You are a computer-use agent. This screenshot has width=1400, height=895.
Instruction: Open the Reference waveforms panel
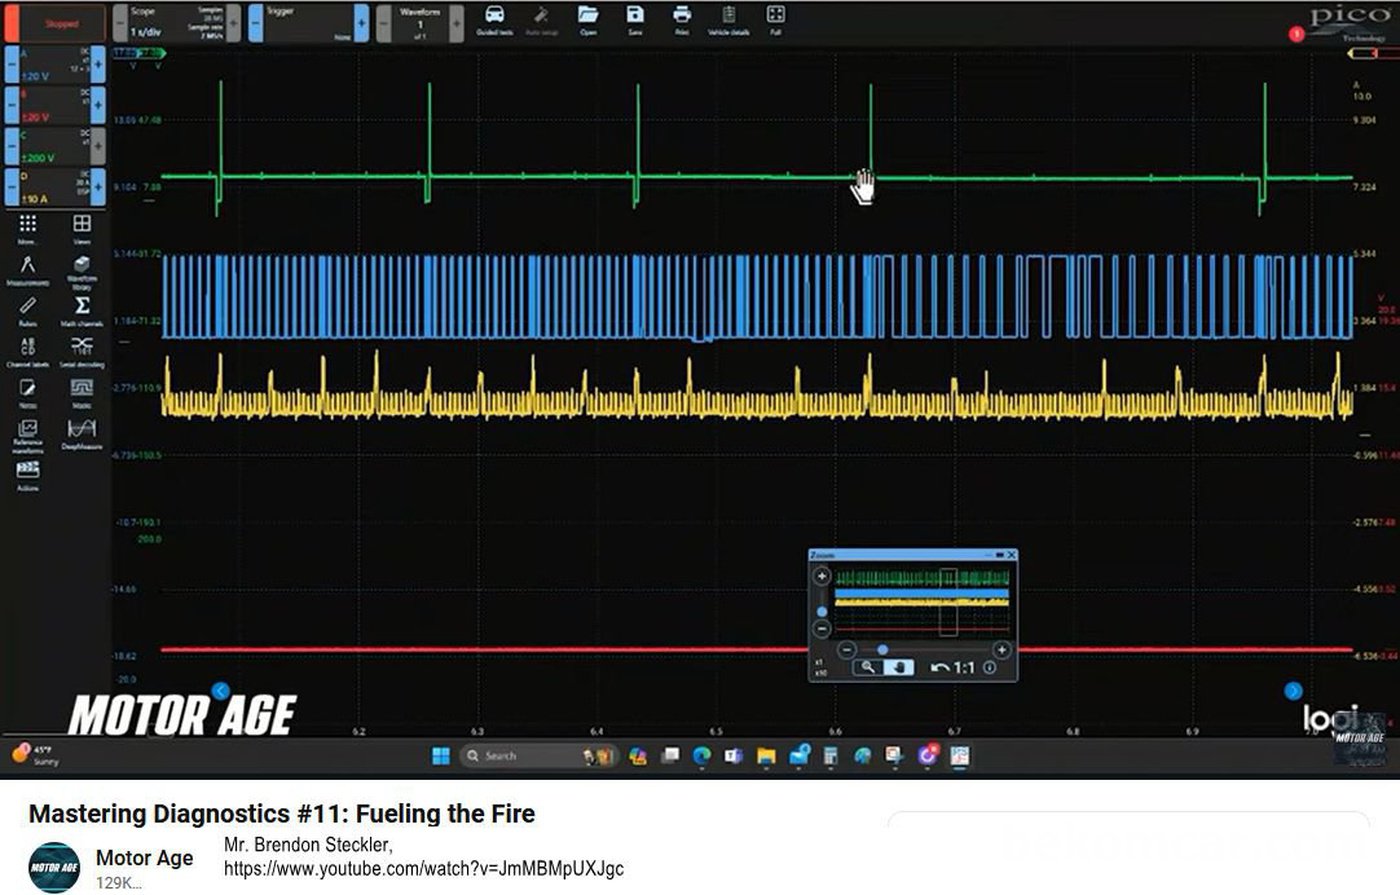point(28,431)
